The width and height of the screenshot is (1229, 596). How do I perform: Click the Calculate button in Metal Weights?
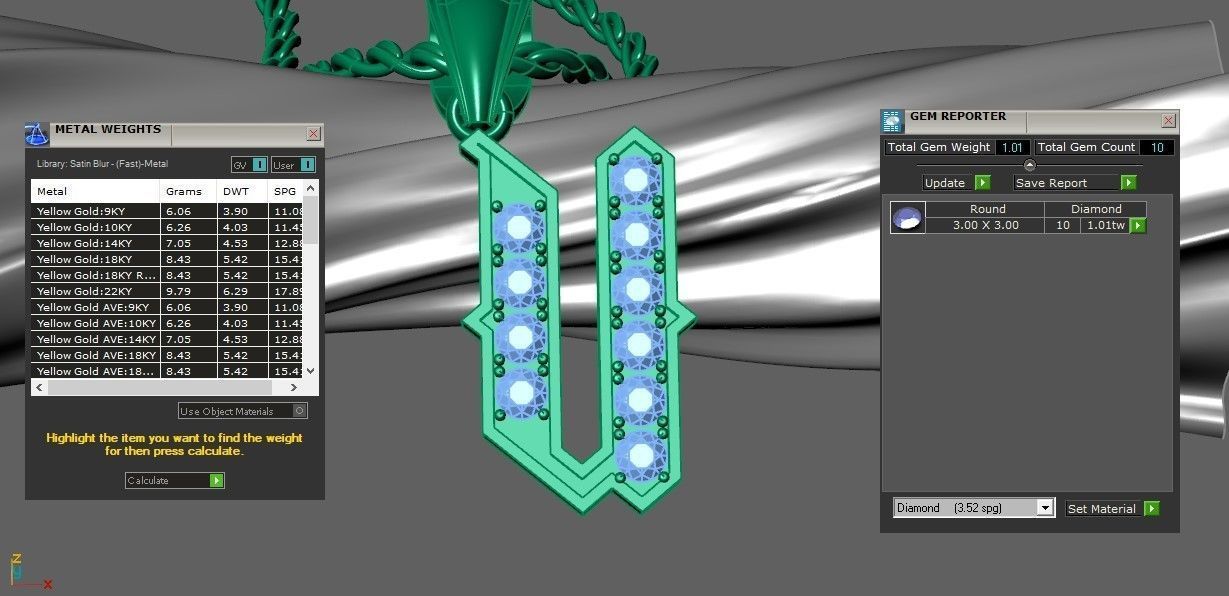[x=175, y=481]
